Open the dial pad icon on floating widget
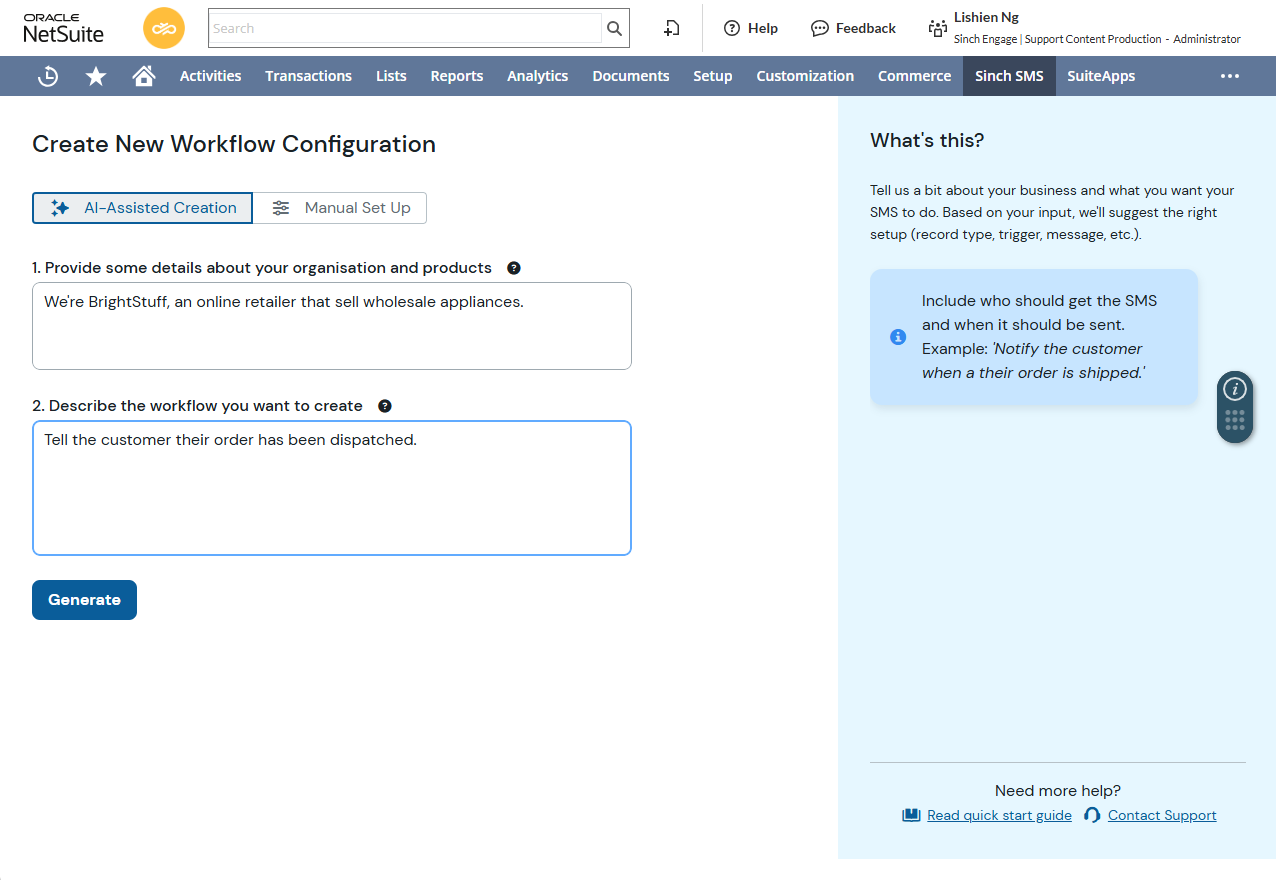 (1235, 419)
